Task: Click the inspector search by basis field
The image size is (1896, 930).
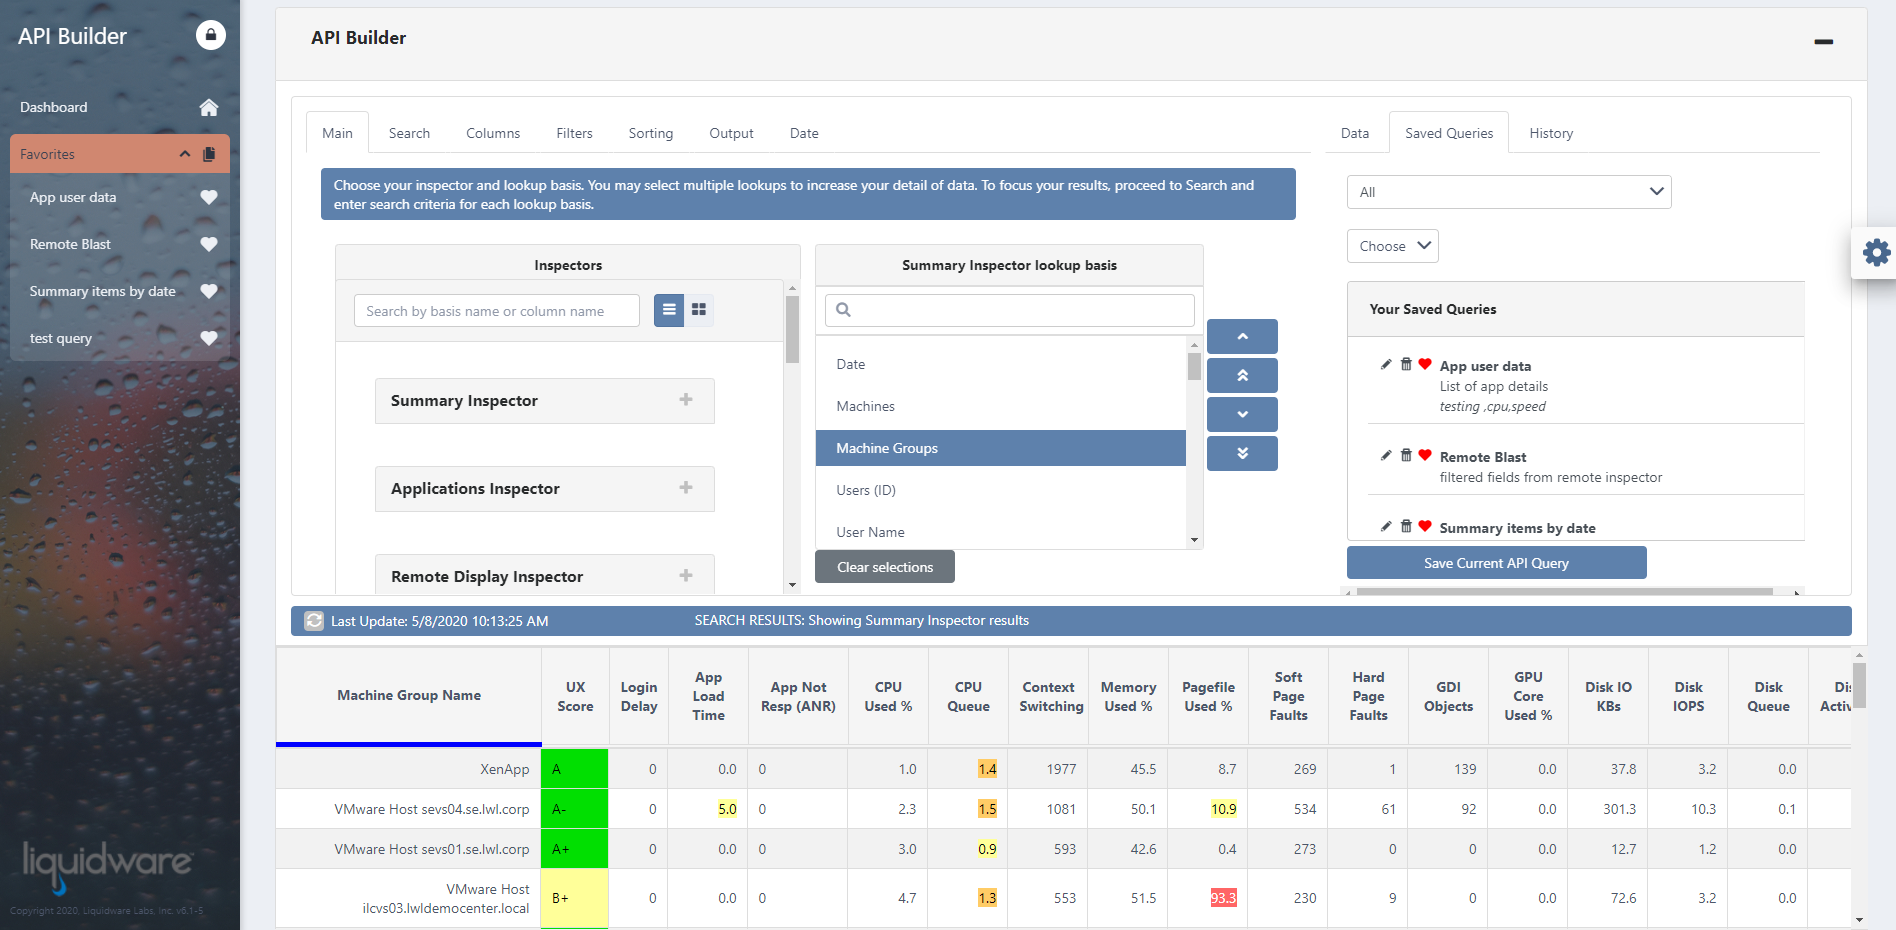Action: (497, 311)
